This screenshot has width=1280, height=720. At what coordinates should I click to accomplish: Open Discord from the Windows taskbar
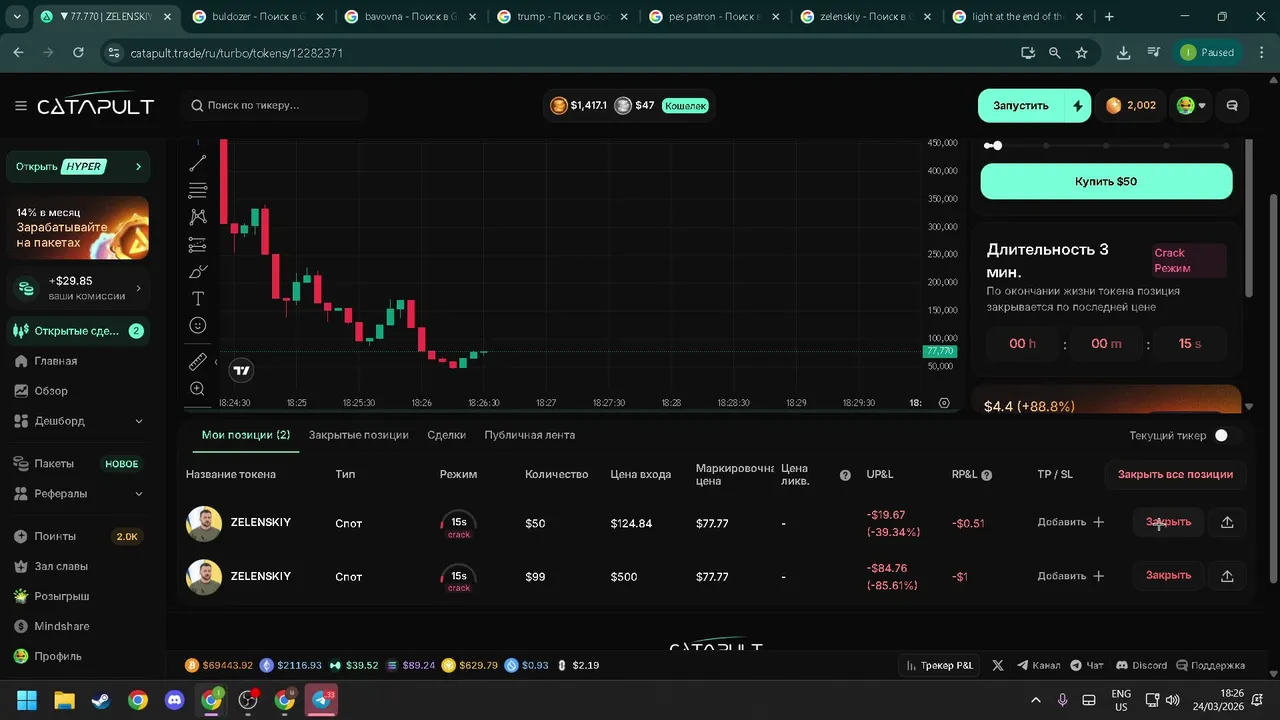pos(175,700)
